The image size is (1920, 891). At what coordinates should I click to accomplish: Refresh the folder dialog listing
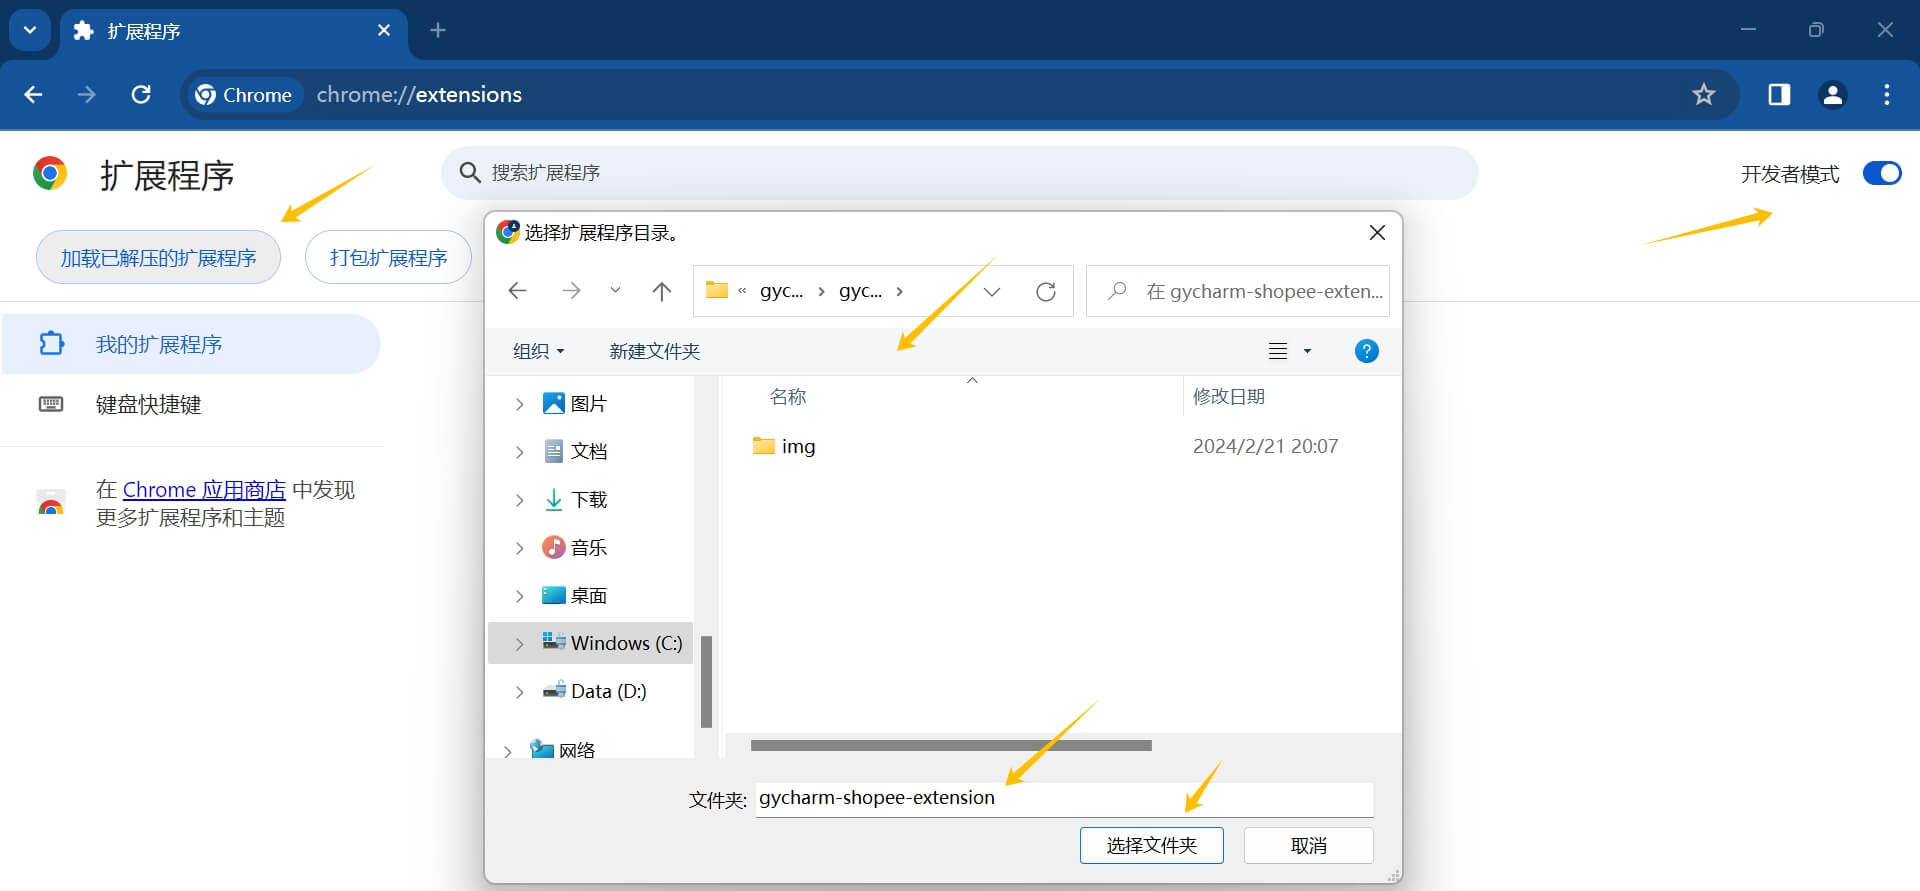1046,291
